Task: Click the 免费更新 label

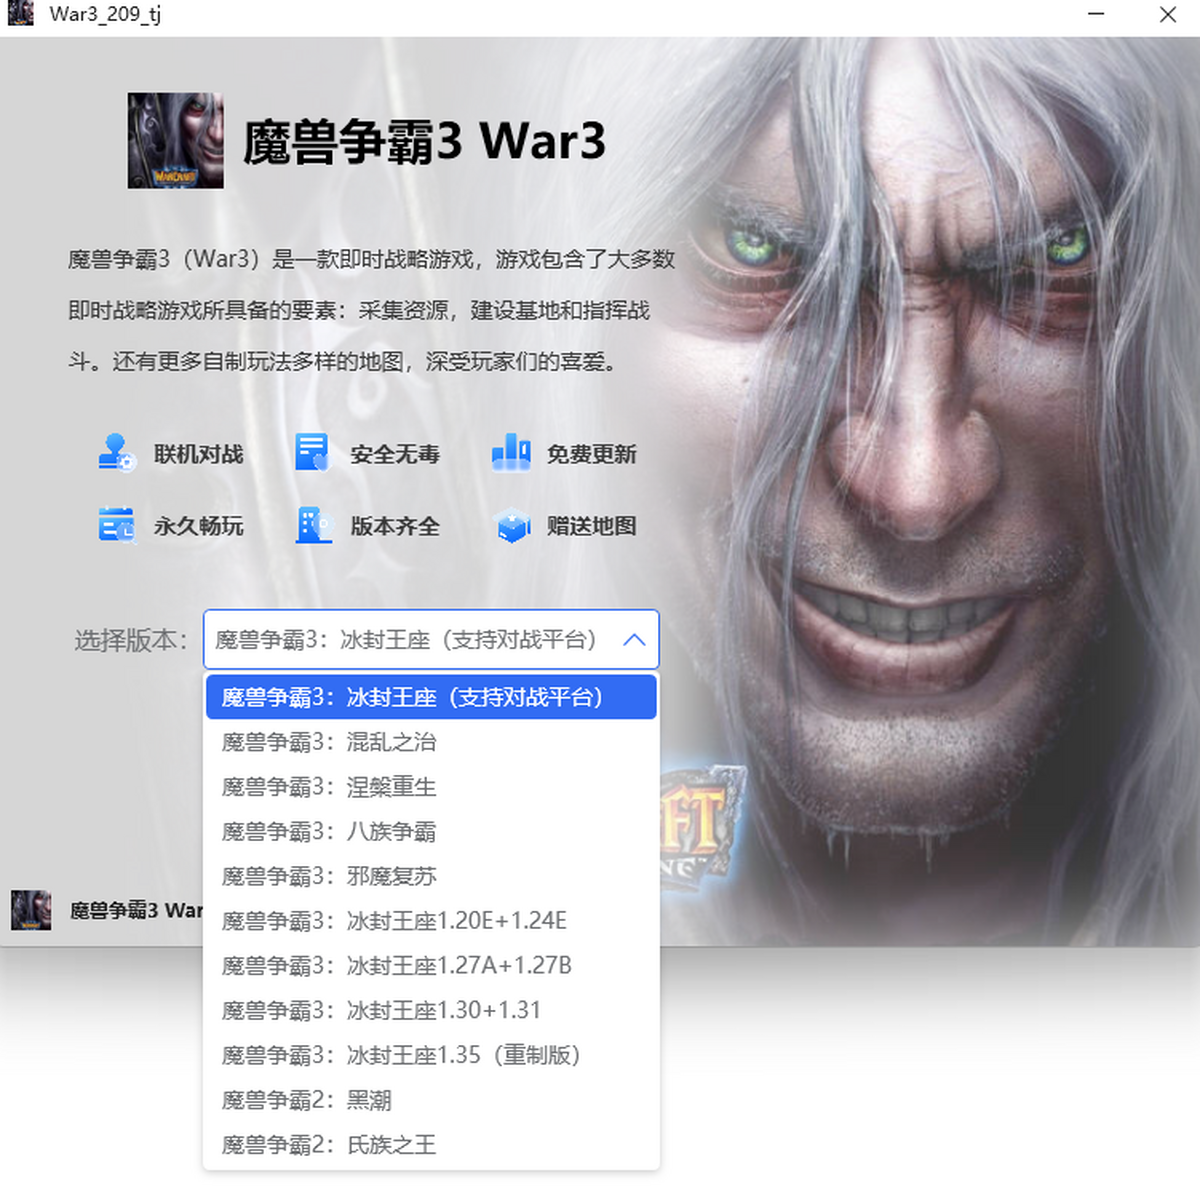Action: [592, 454]
